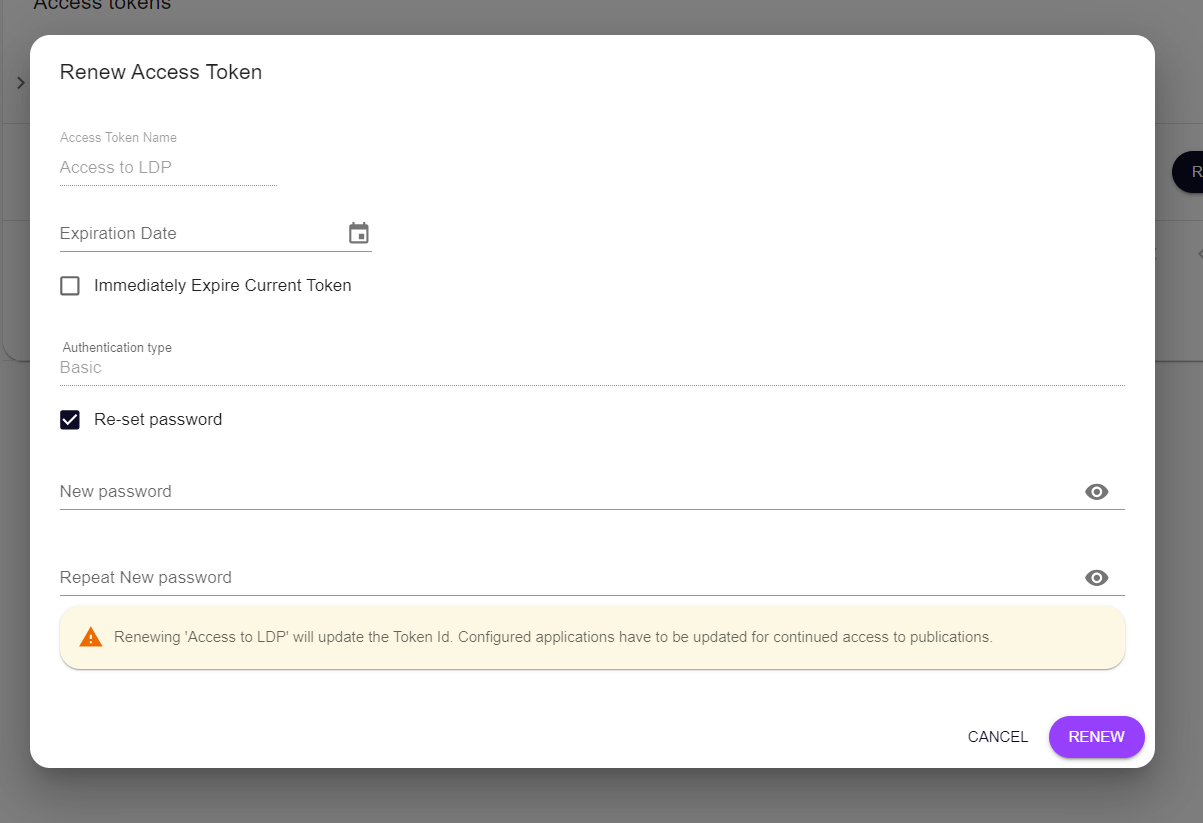Expand the row chevron behind the dialog
Image resolution: width=1203 pixels, height=823 pixels.
click(20, 83)
